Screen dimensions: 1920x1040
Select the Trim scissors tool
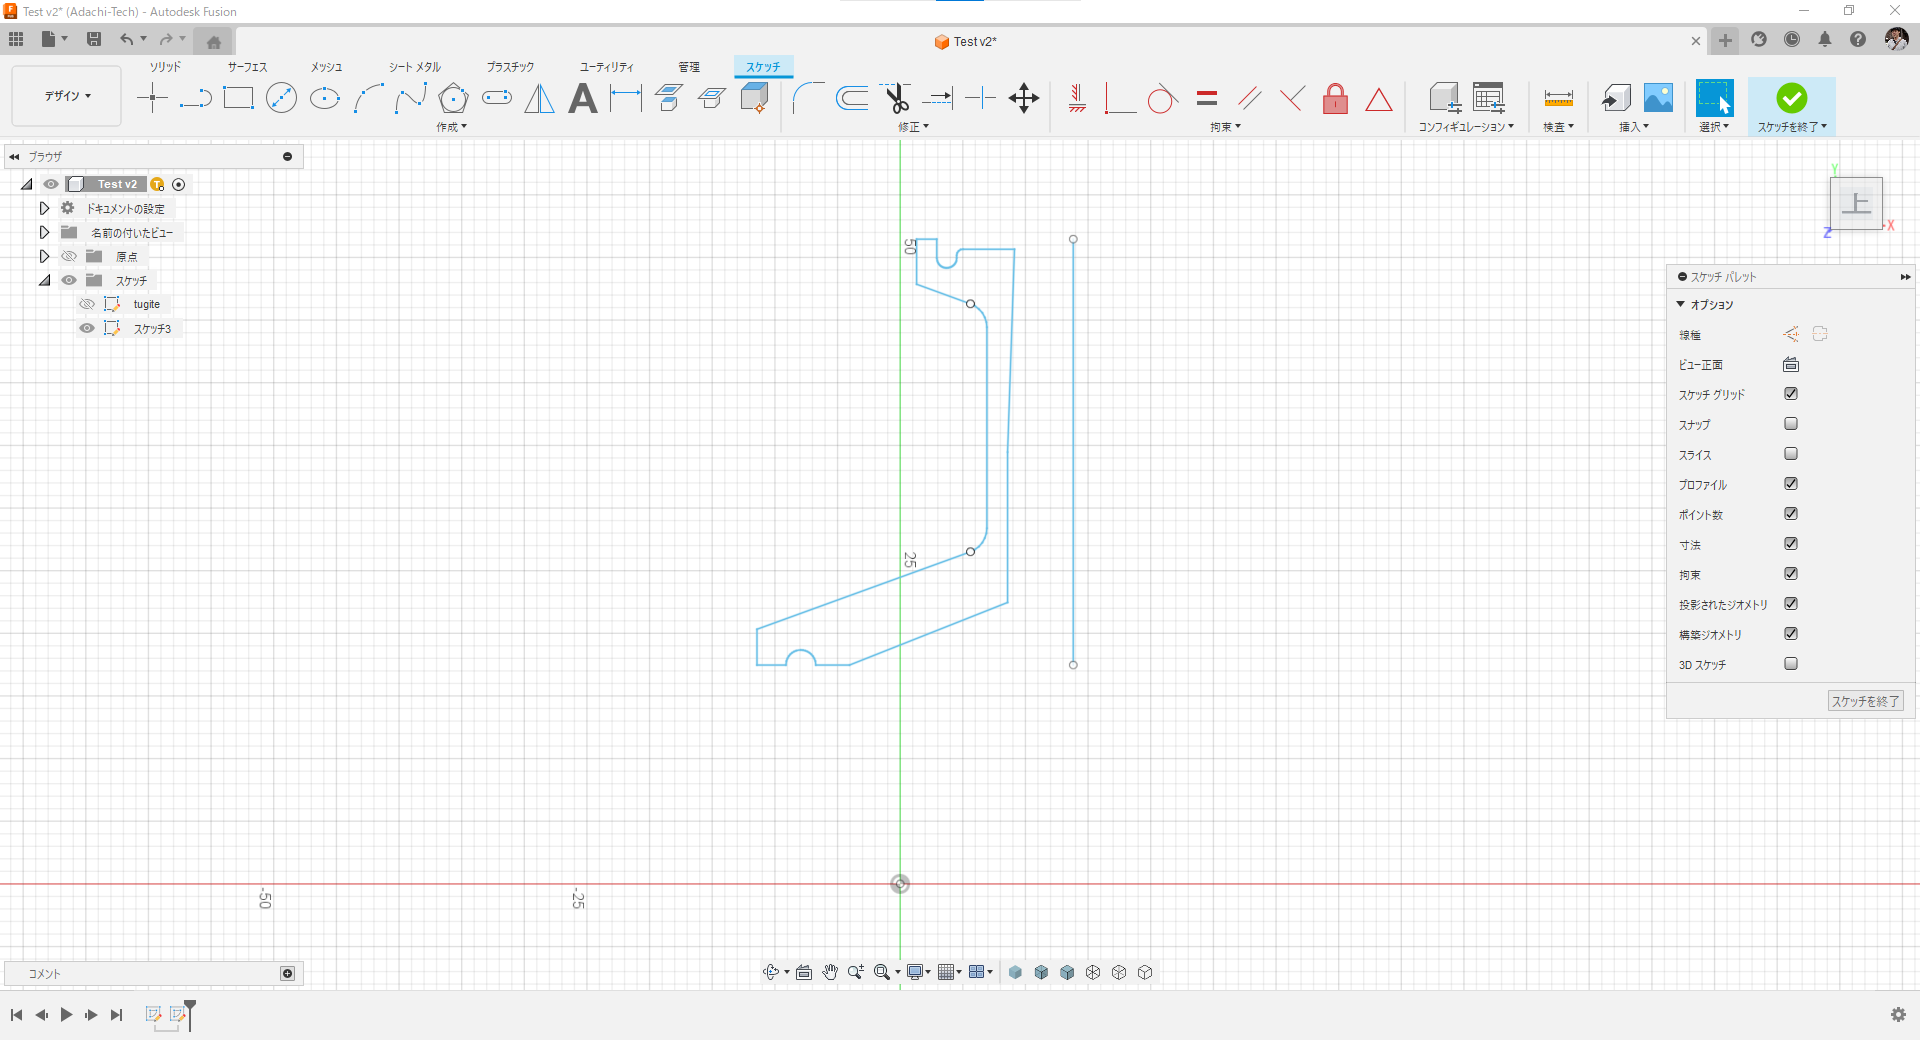896,98
